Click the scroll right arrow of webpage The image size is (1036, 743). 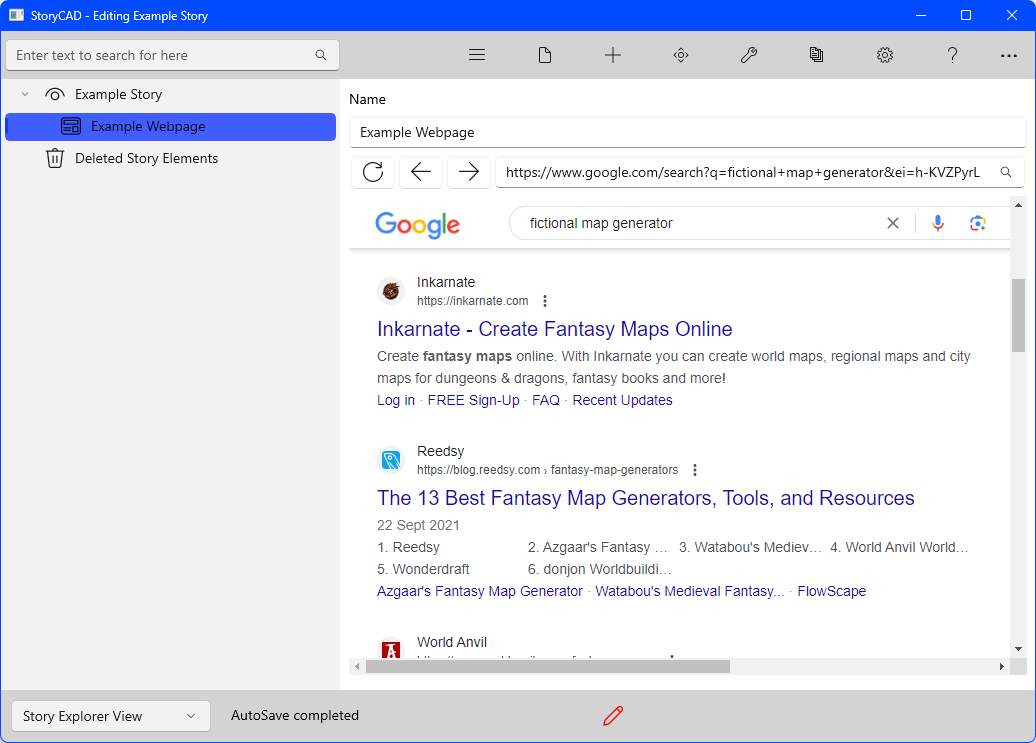coord(1002,667)
